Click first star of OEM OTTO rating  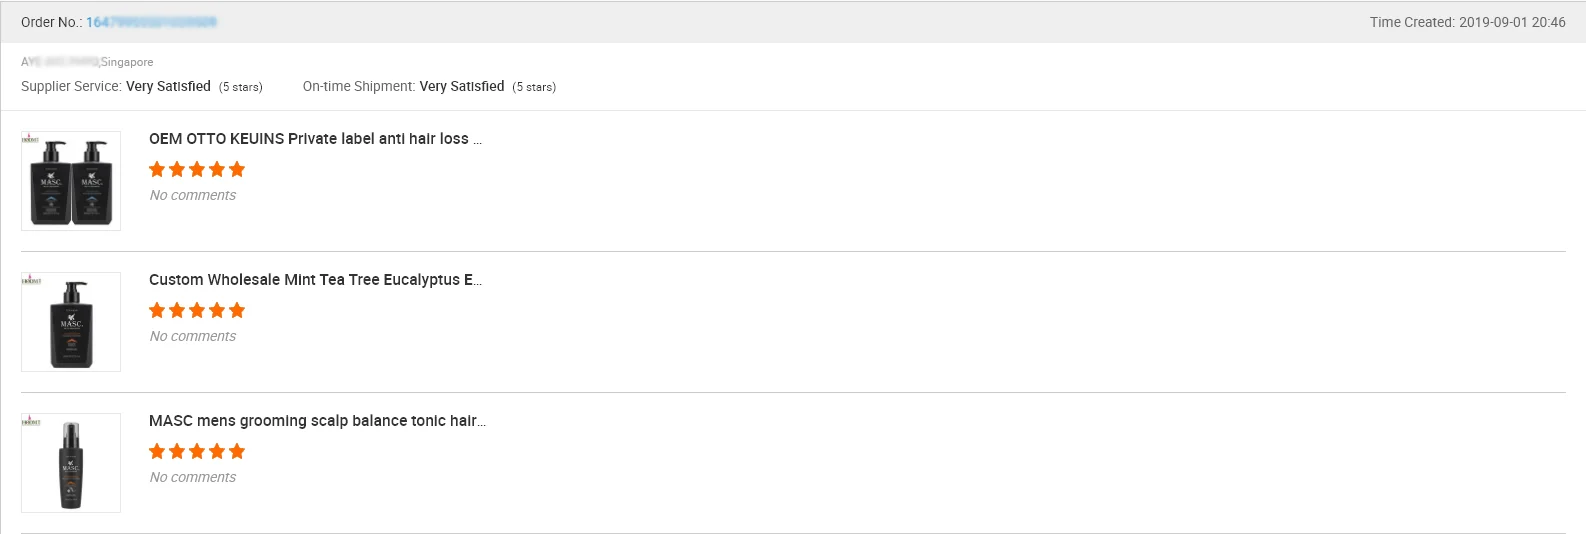pos(157,169)
